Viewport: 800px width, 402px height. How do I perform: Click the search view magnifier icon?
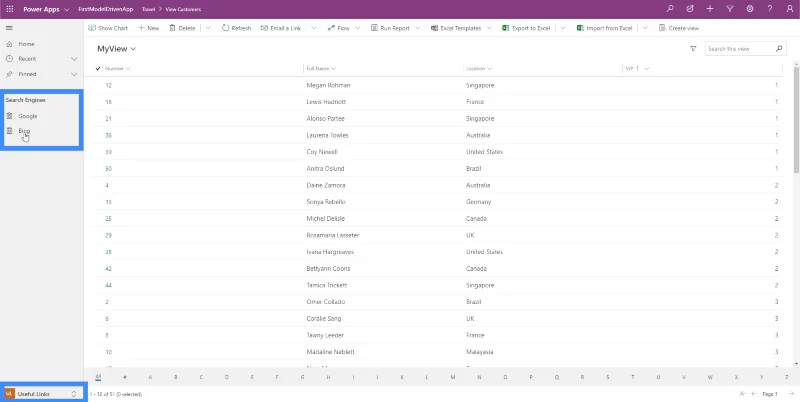coord(779,48)
